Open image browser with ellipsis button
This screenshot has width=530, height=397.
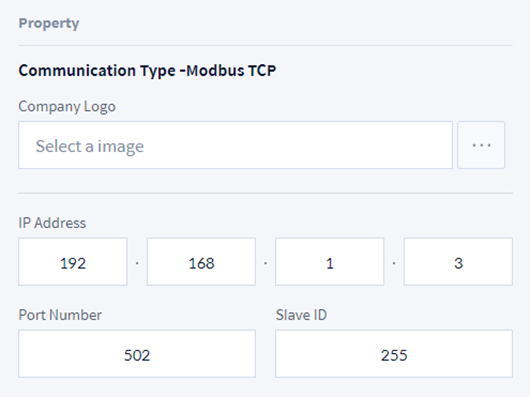tap(481, 145)
